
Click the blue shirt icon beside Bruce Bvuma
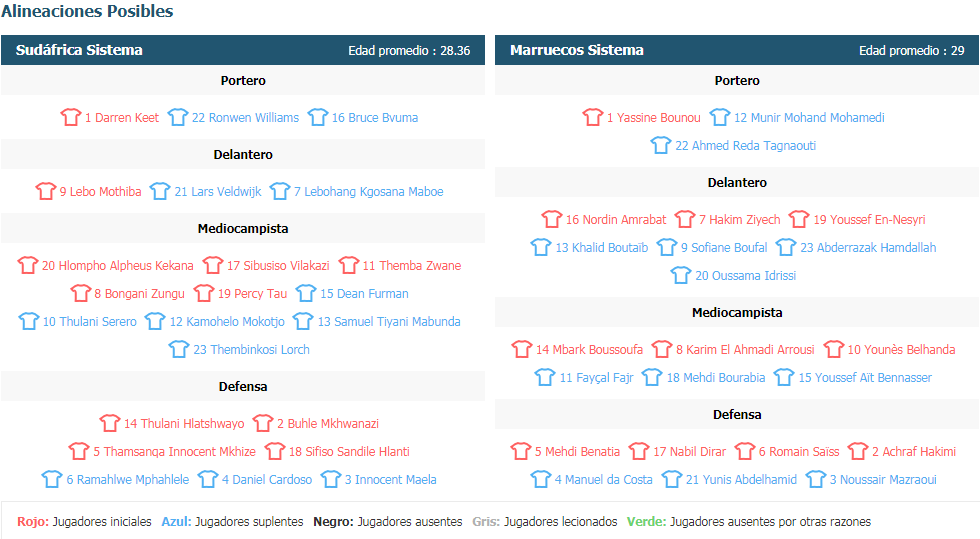coord(318,117)
